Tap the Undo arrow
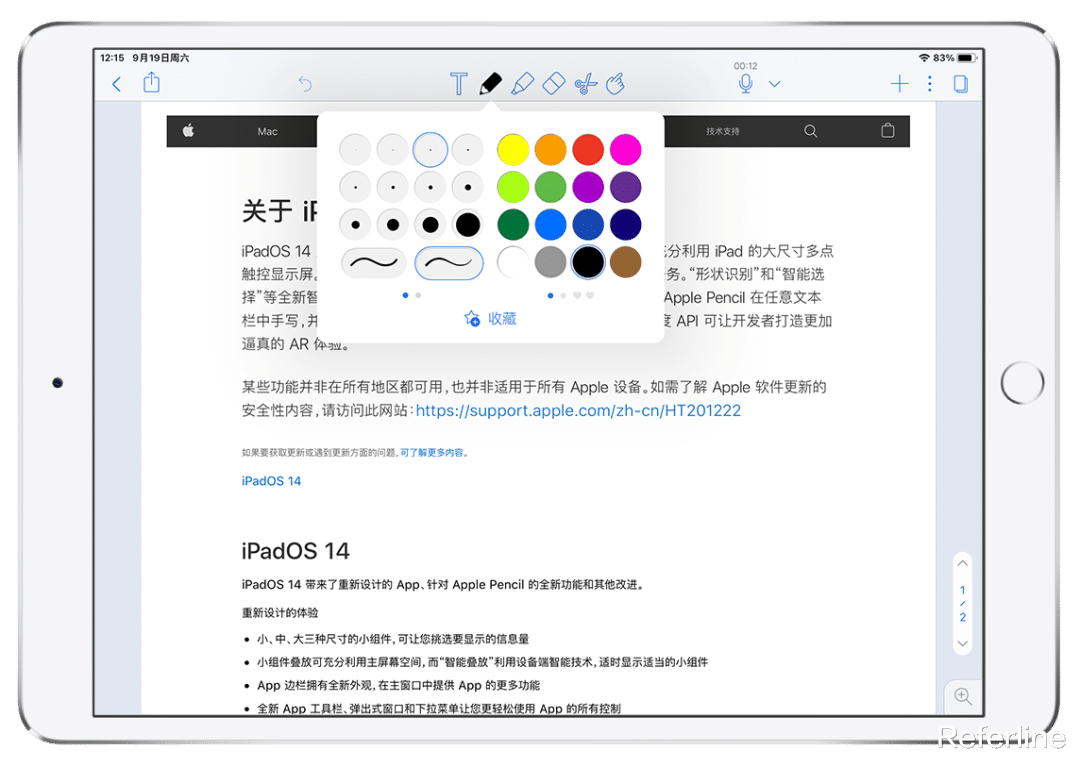 click(305, 84)
